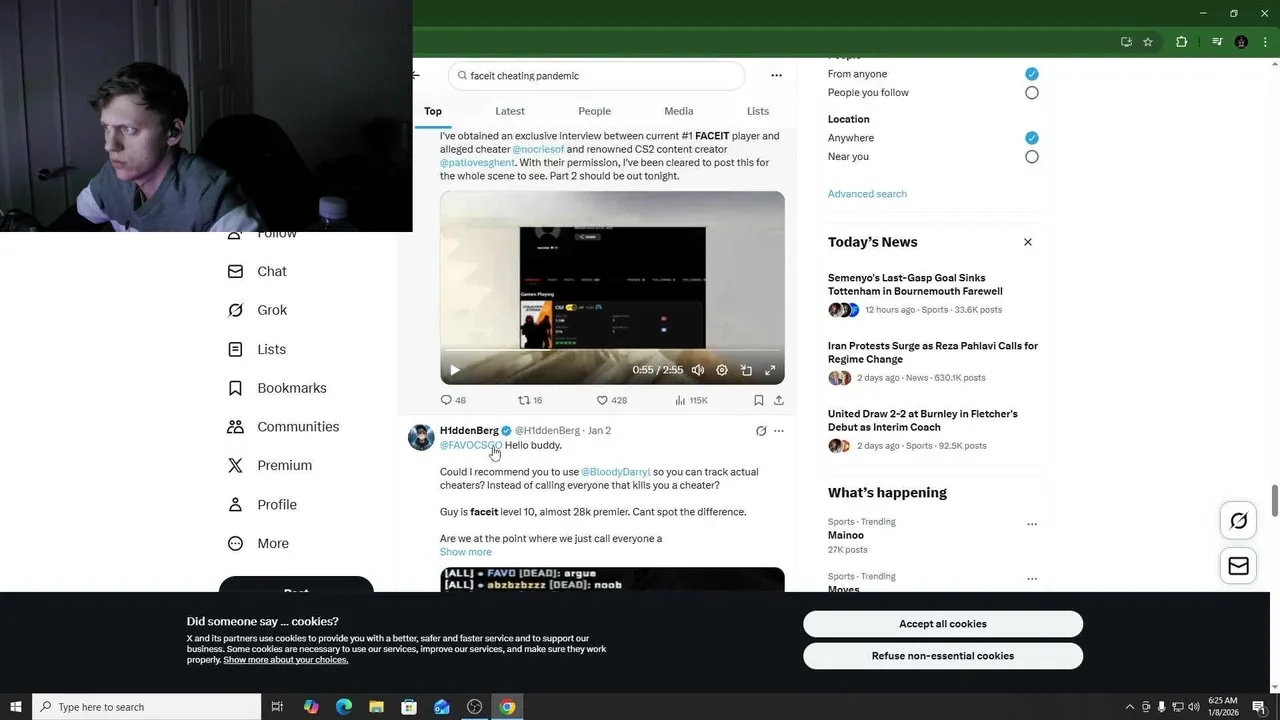The width and height of the screenshot is (1280, 720).
Task: Switch to the Media tab
Action: (678, 111)
